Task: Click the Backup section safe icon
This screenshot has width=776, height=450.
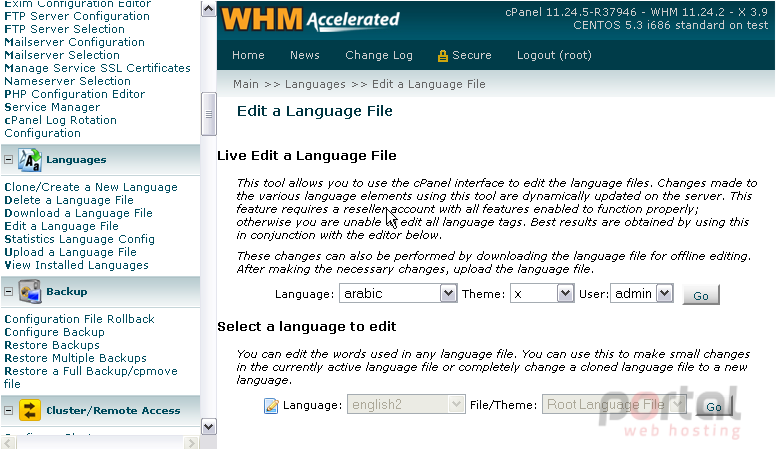Action: coord(30,292)
